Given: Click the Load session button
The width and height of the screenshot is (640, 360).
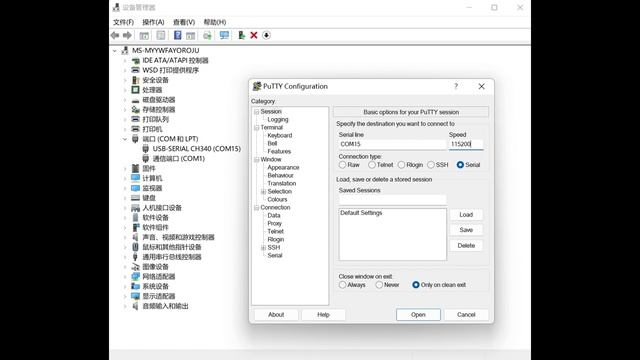Looking at the screenshot, I should [x=466, y=215].
